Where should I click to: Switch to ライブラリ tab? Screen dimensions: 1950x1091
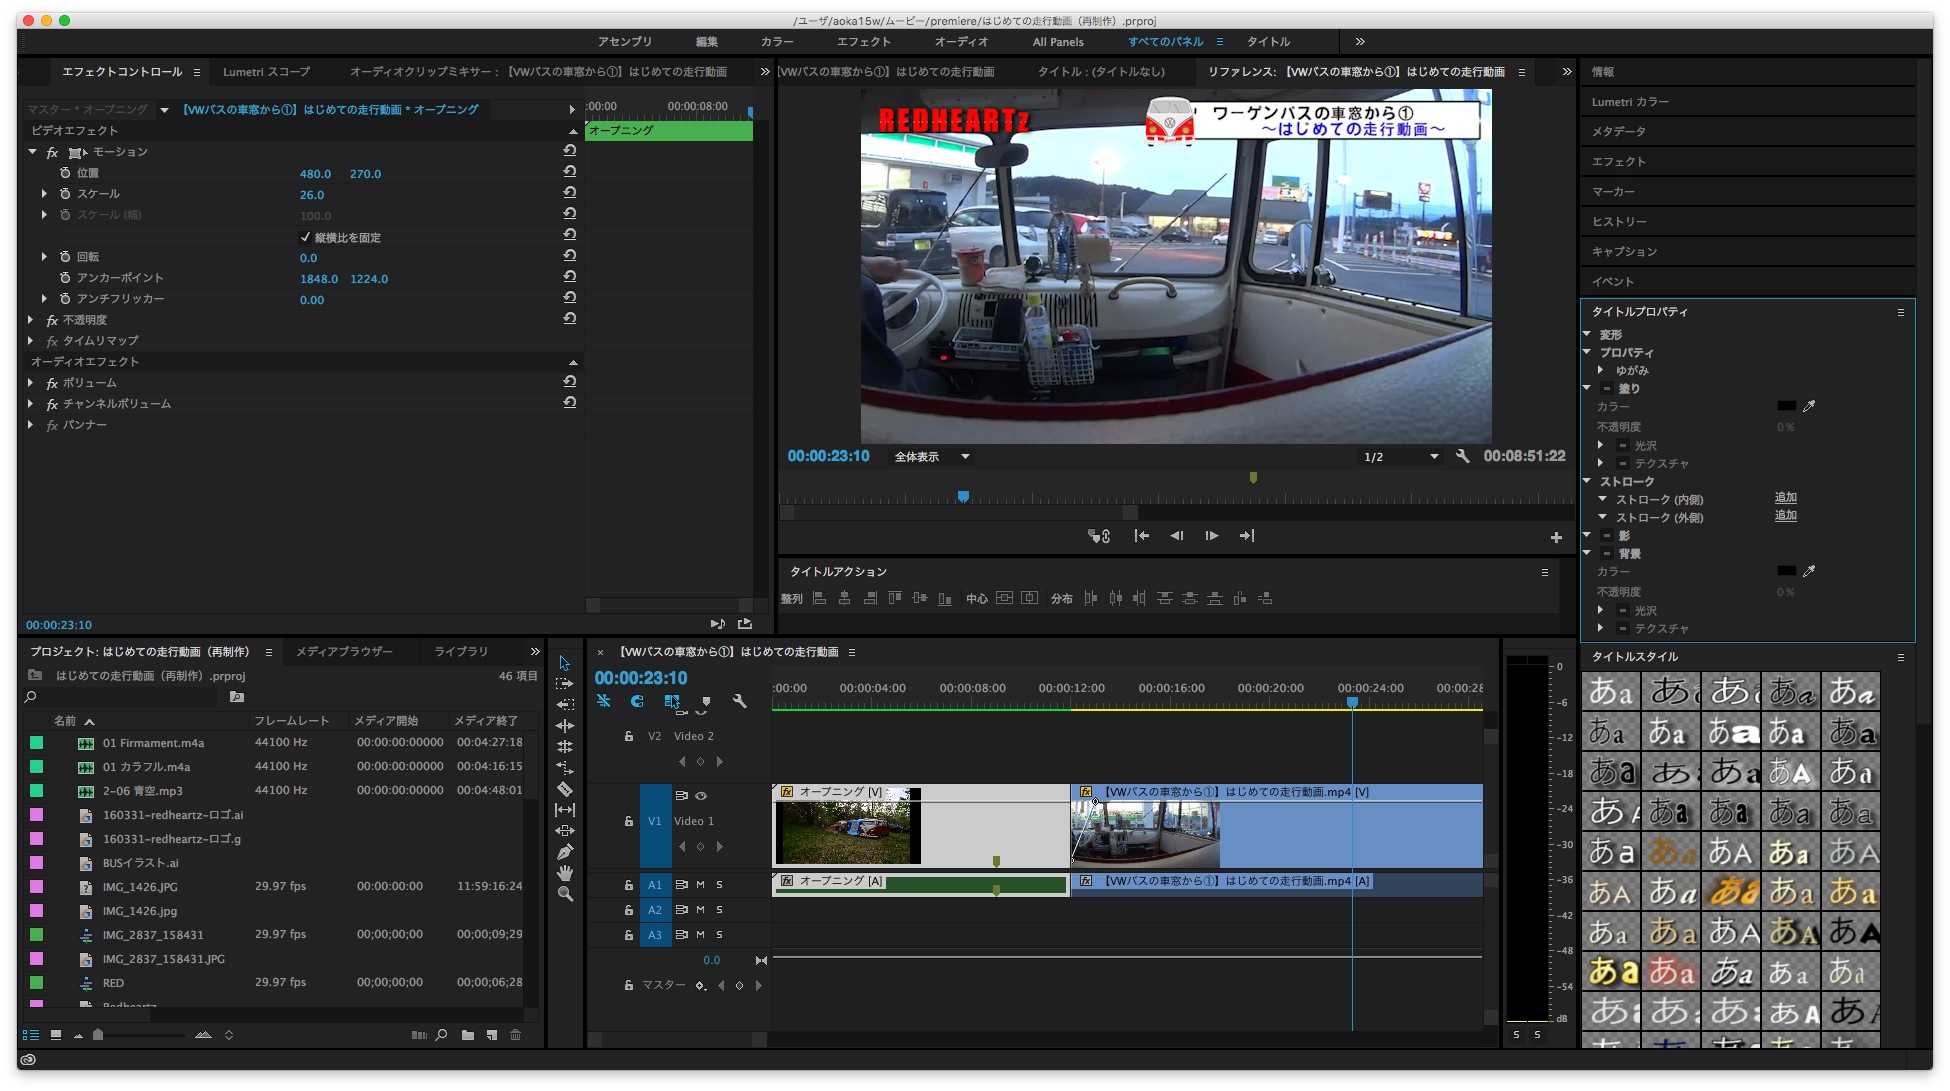click(461, 652)
